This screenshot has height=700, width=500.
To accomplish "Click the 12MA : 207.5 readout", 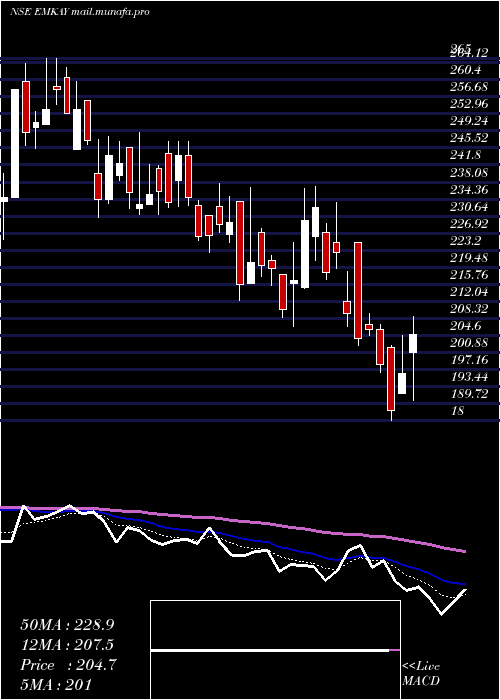I will (x=67, y=645).
